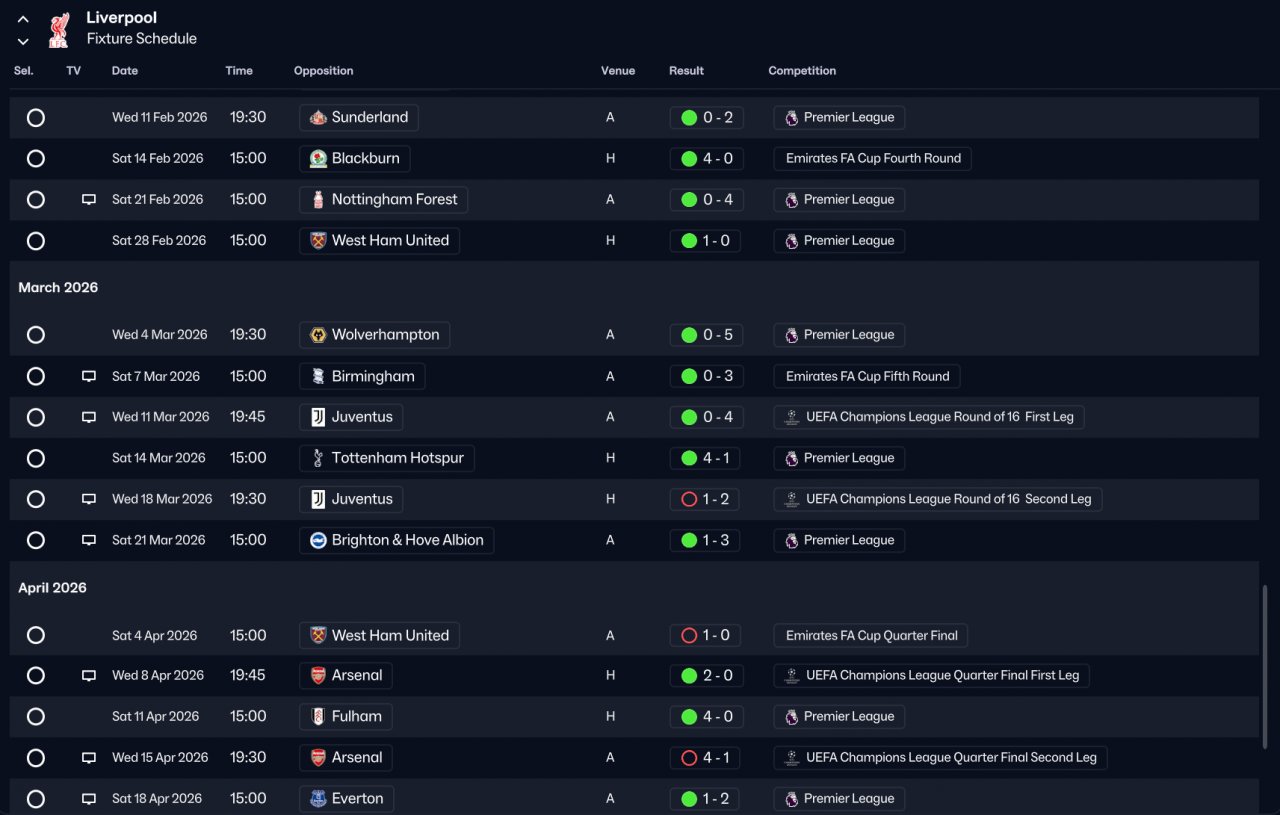Sort fixtures by the Date column header
The width and height of the screenshot is (1280, 815).
tap(125, 71)
